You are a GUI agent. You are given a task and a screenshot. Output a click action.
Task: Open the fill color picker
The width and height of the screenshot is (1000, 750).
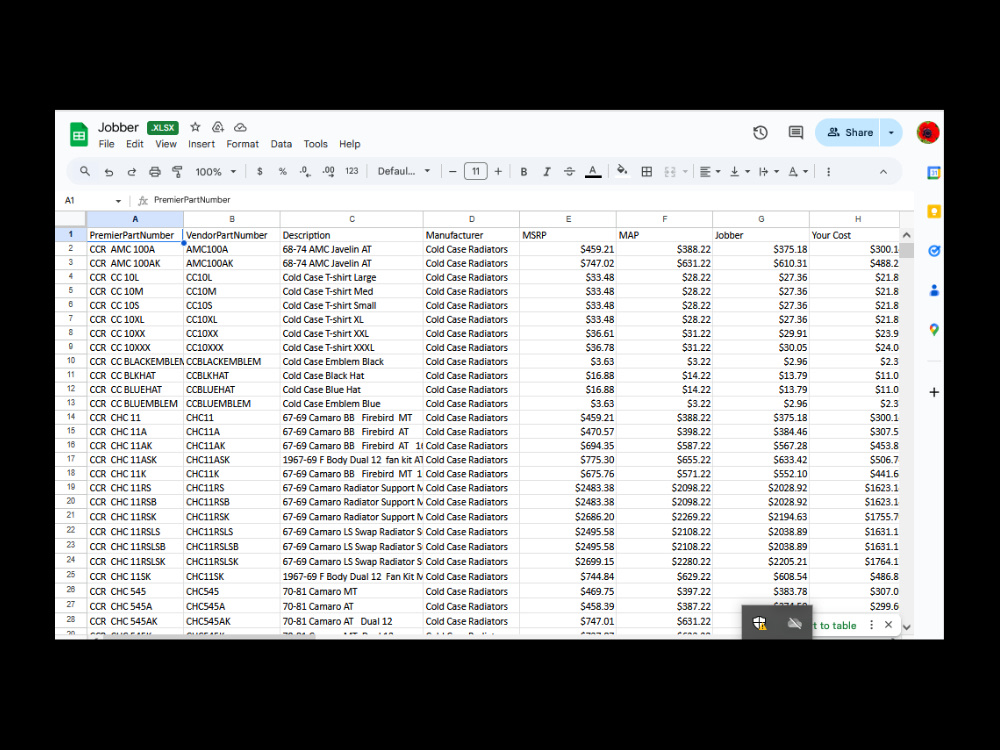622,171
